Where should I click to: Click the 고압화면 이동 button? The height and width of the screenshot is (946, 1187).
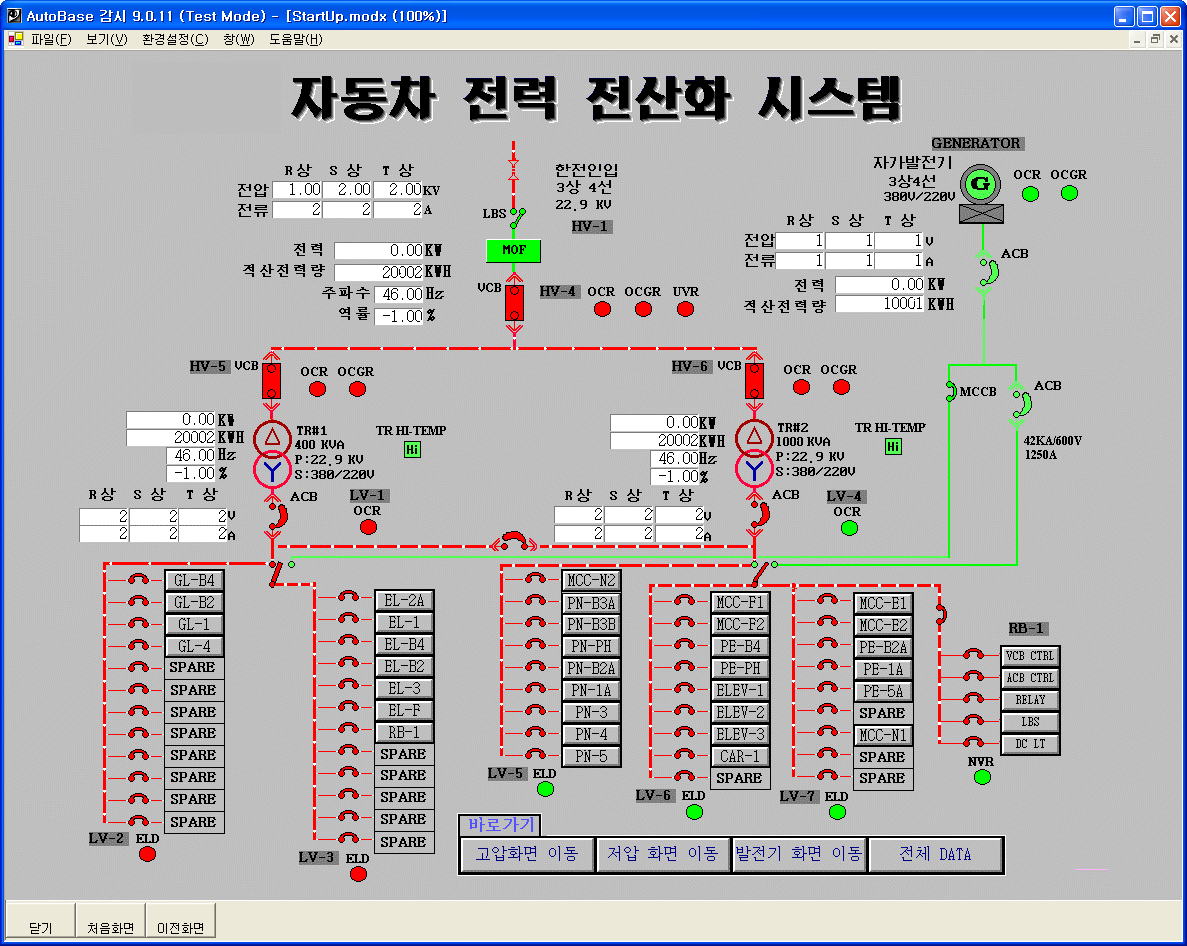[527, 855]
